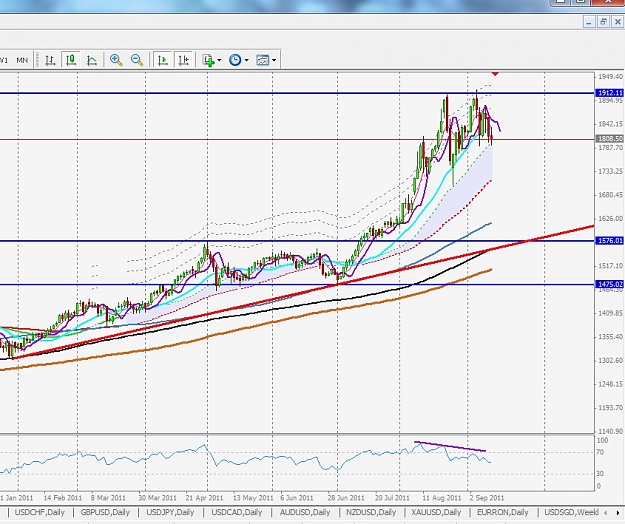Click the RSI level 30 label
This screenshot has width=625, height=524.
[600, 473]
